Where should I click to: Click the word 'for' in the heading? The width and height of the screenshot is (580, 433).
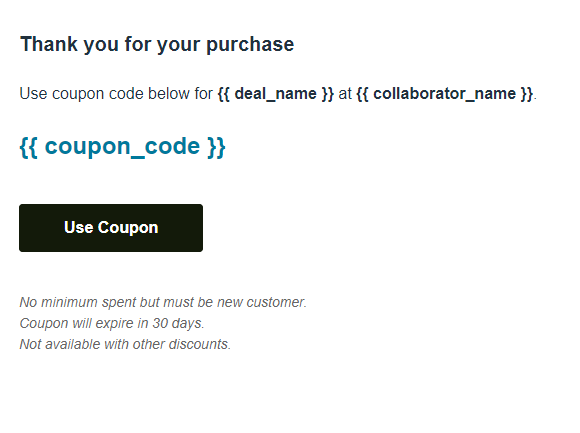(138, 44)
